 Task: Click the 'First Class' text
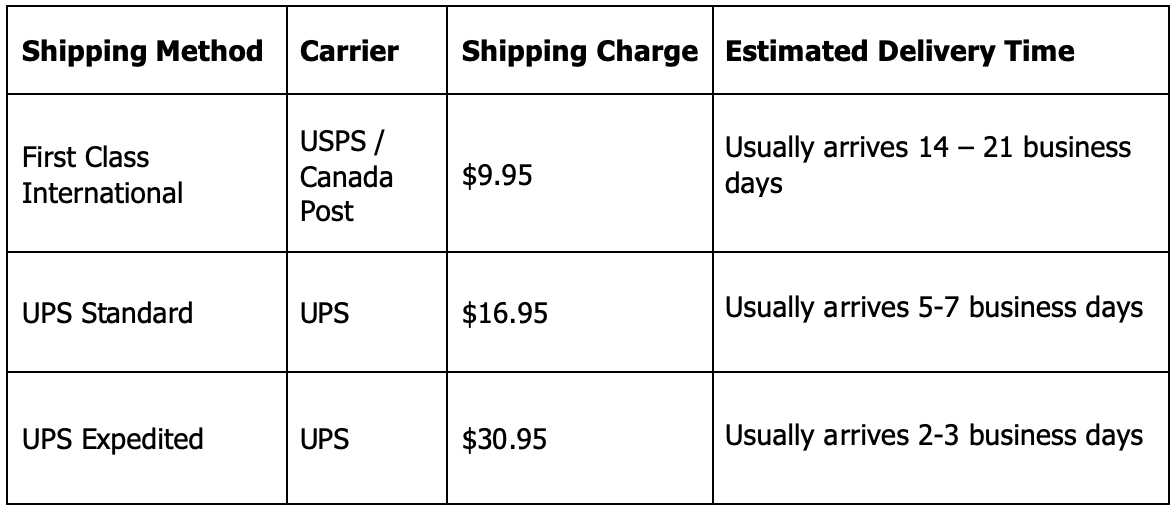[85, 159]
